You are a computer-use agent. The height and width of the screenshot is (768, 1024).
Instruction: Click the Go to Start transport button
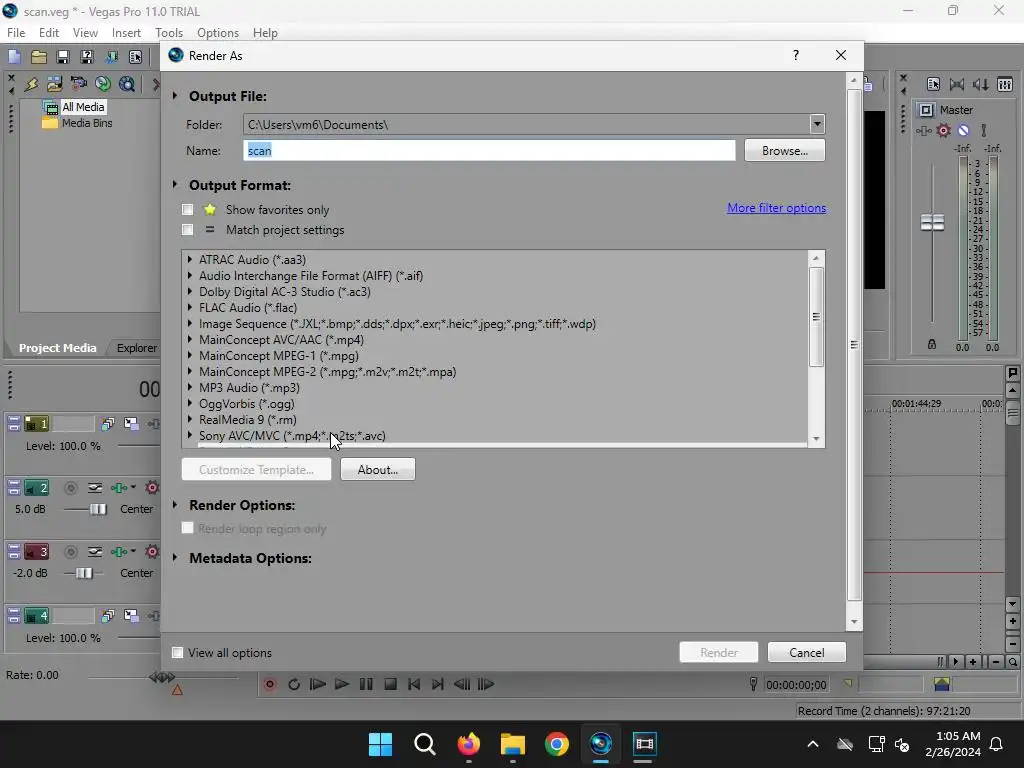(414, 684)
